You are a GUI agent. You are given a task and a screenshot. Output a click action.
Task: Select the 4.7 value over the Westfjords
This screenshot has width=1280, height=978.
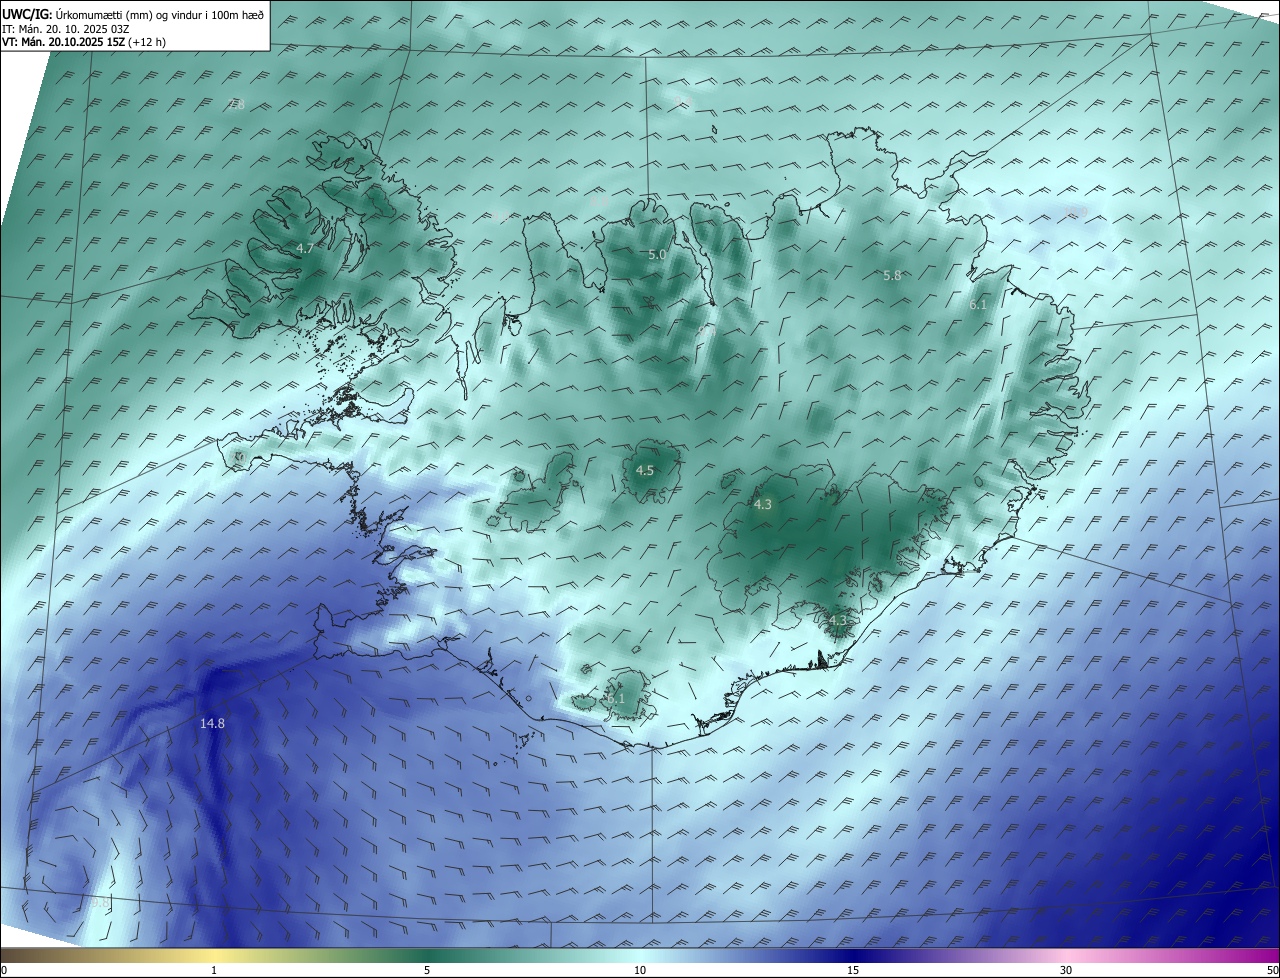coord(306,248)
